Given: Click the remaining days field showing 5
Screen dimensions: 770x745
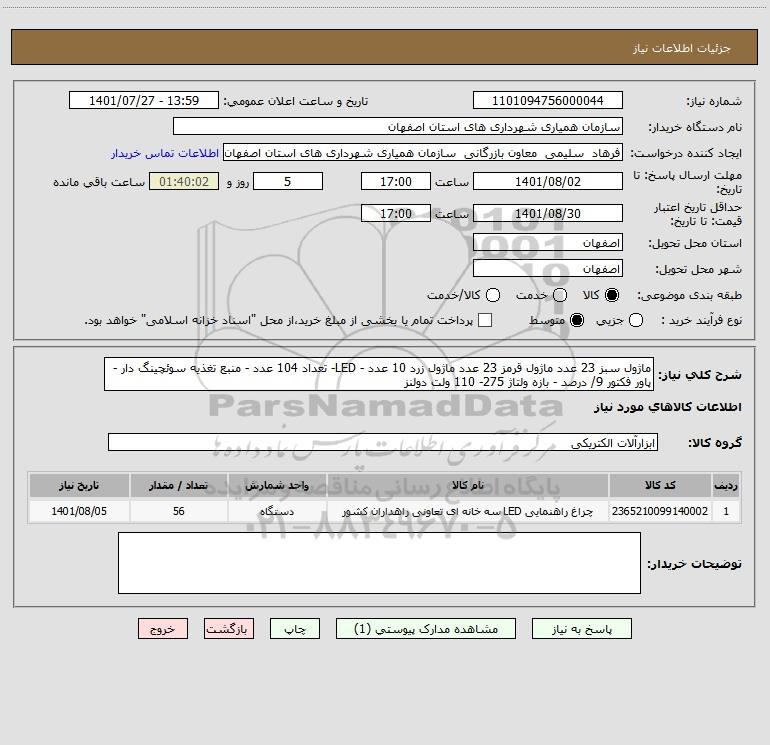Looking at the screenshot, I should [x=288, y=181].
